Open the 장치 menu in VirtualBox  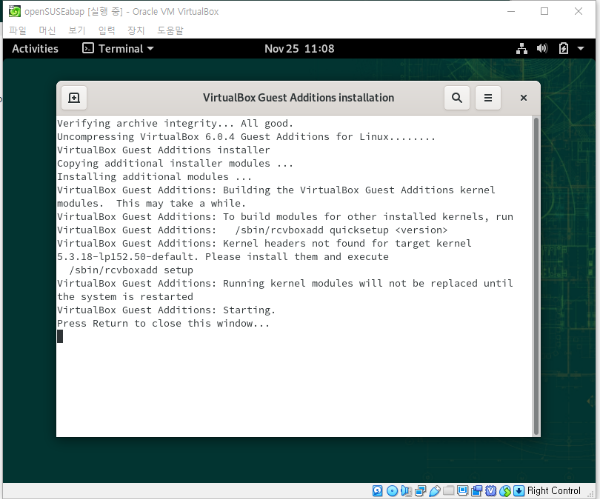click(136, 30)
